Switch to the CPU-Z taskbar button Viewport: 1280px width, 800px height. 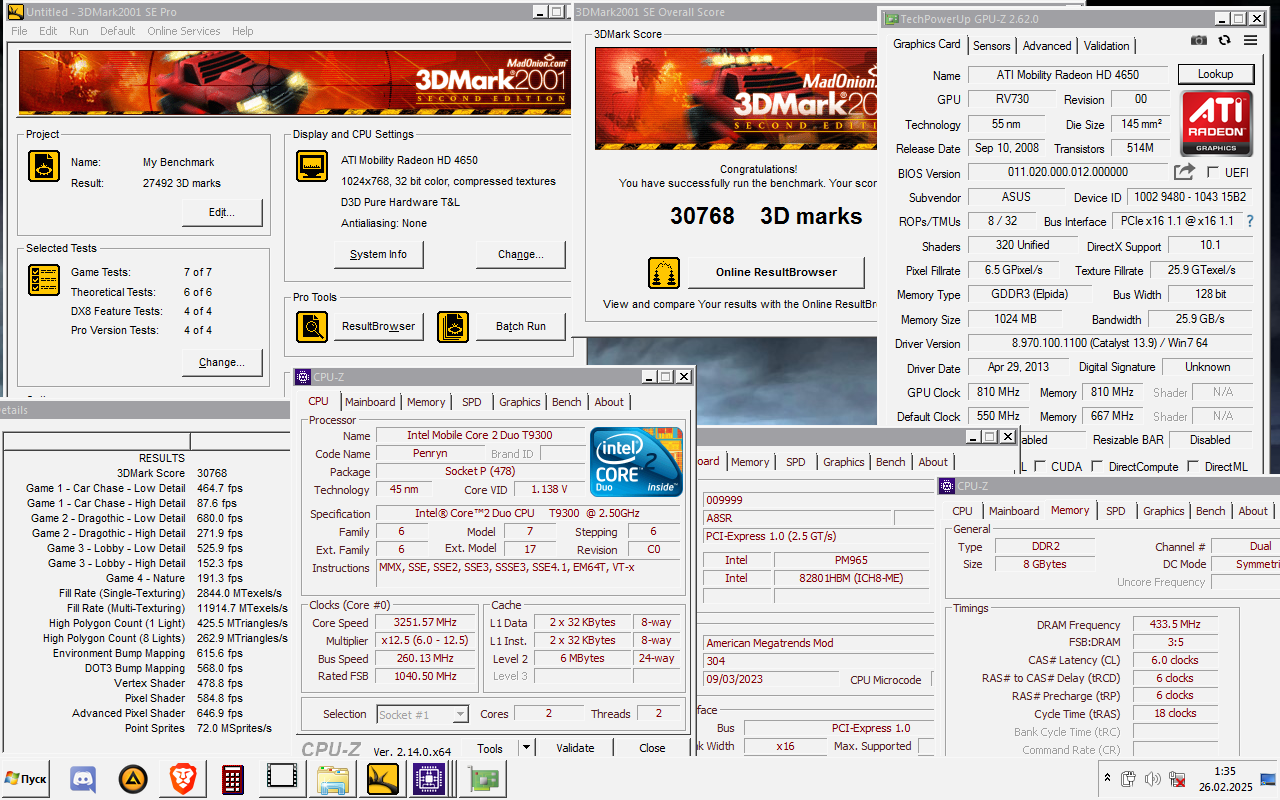430,779
